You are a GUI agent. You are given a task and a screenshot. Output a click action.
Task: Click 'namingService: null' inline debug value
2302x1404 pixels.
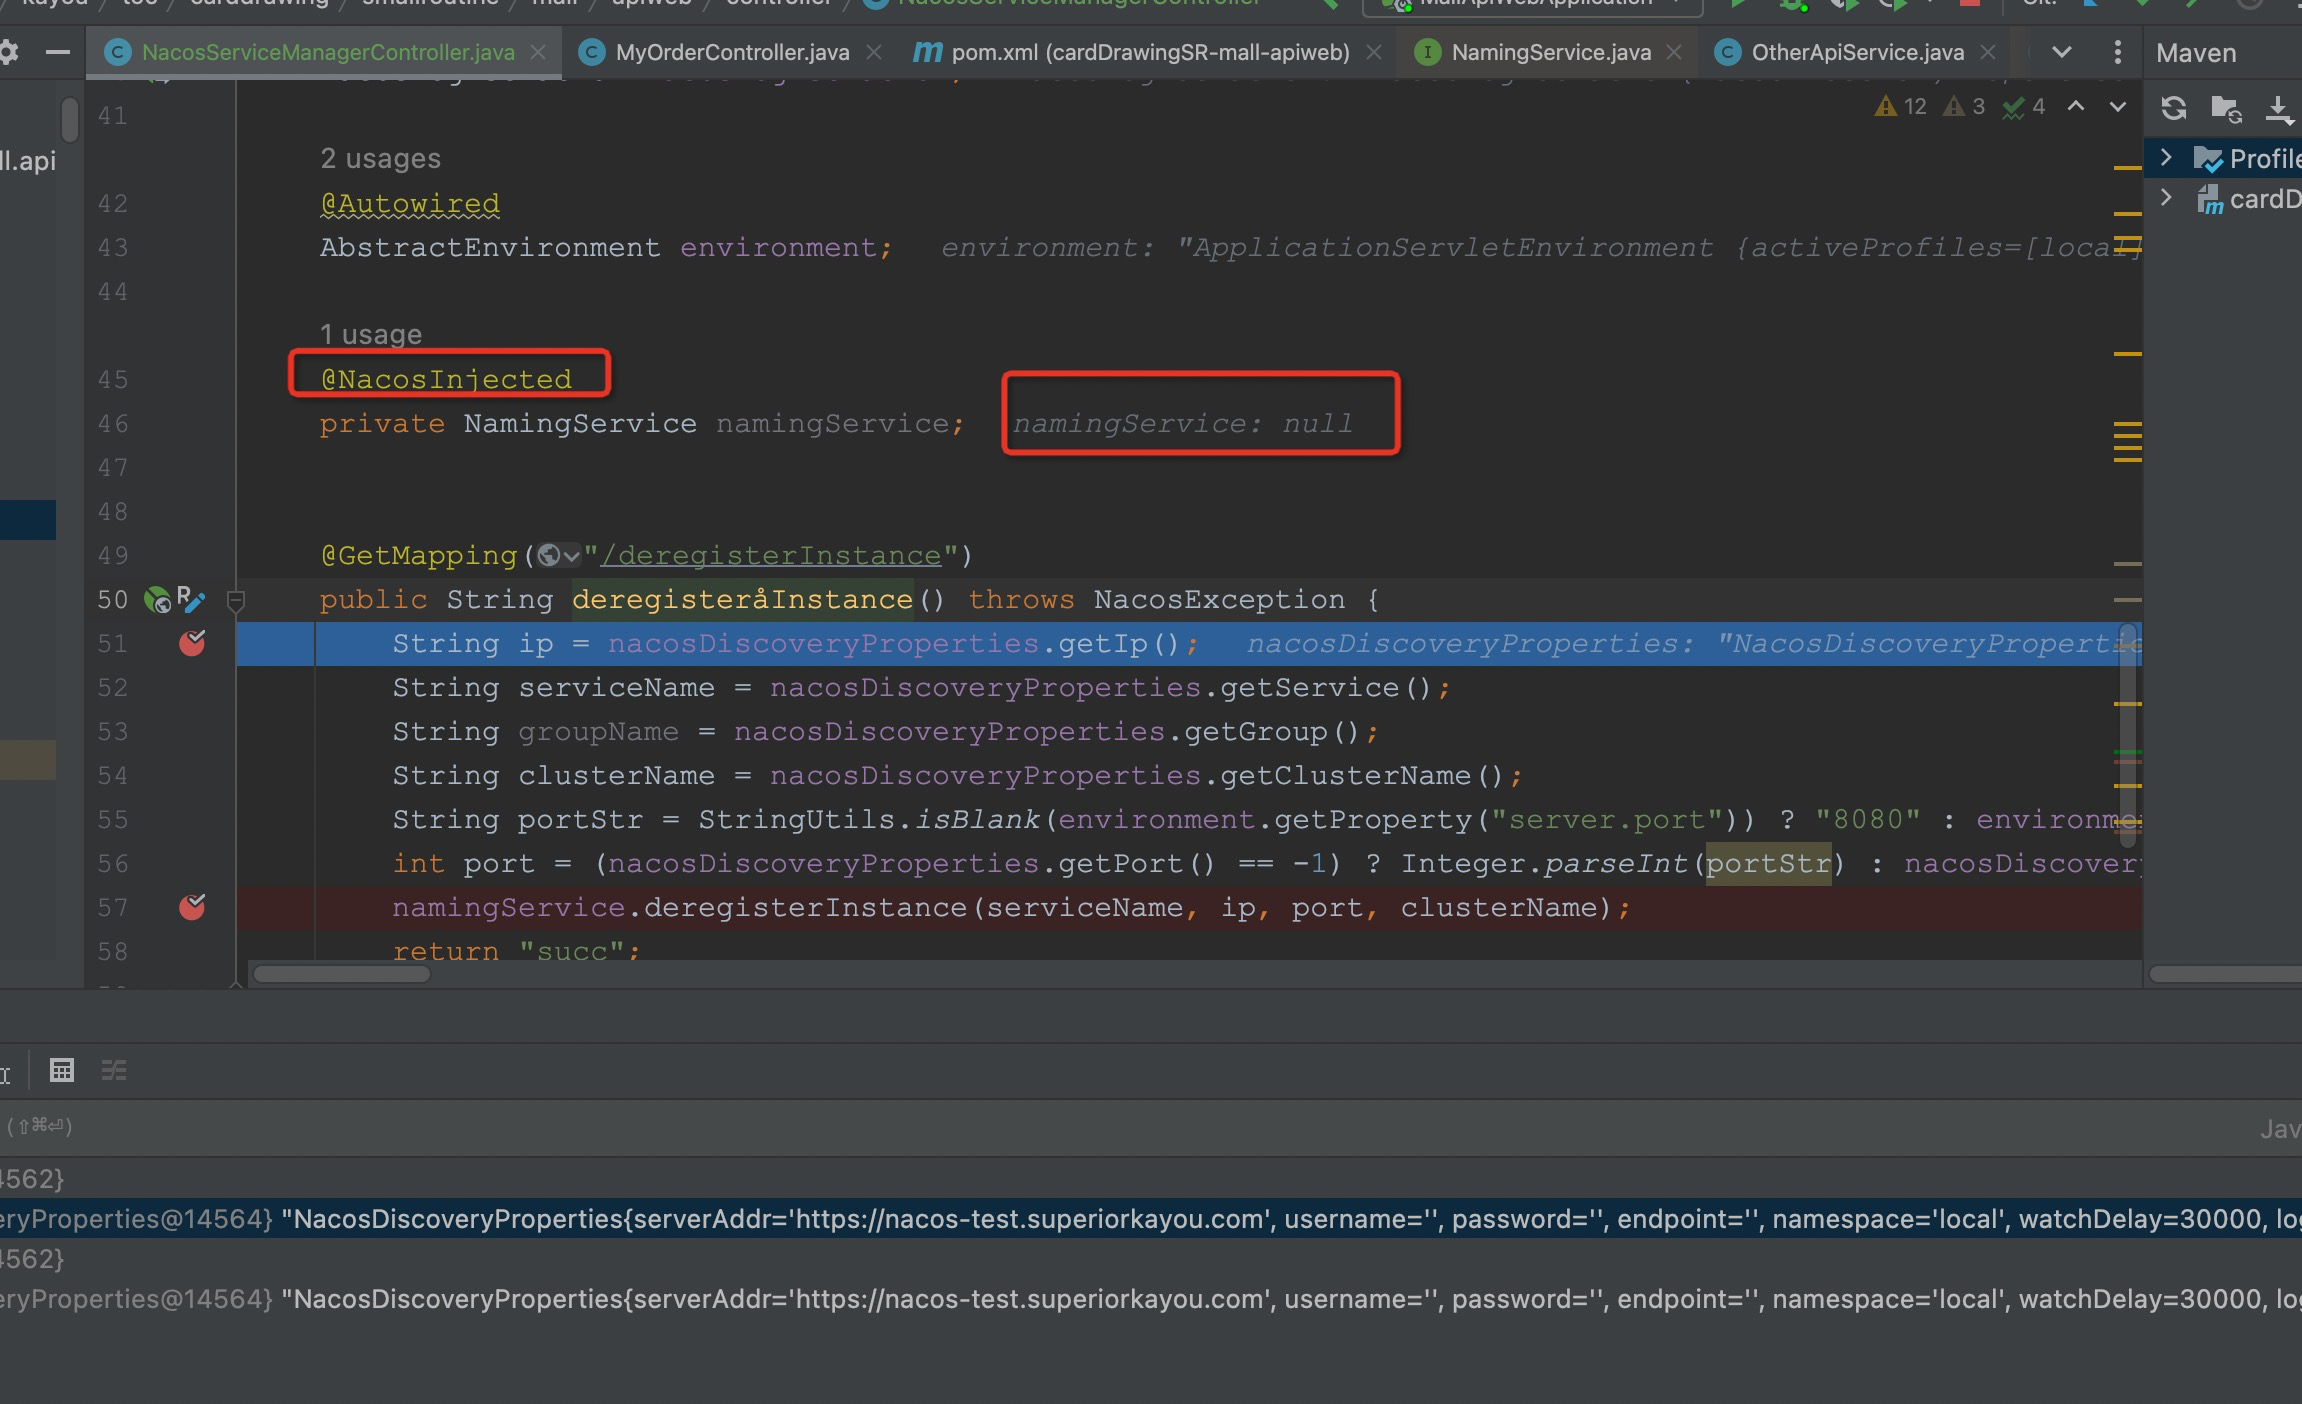click(x=1182, y=423)
